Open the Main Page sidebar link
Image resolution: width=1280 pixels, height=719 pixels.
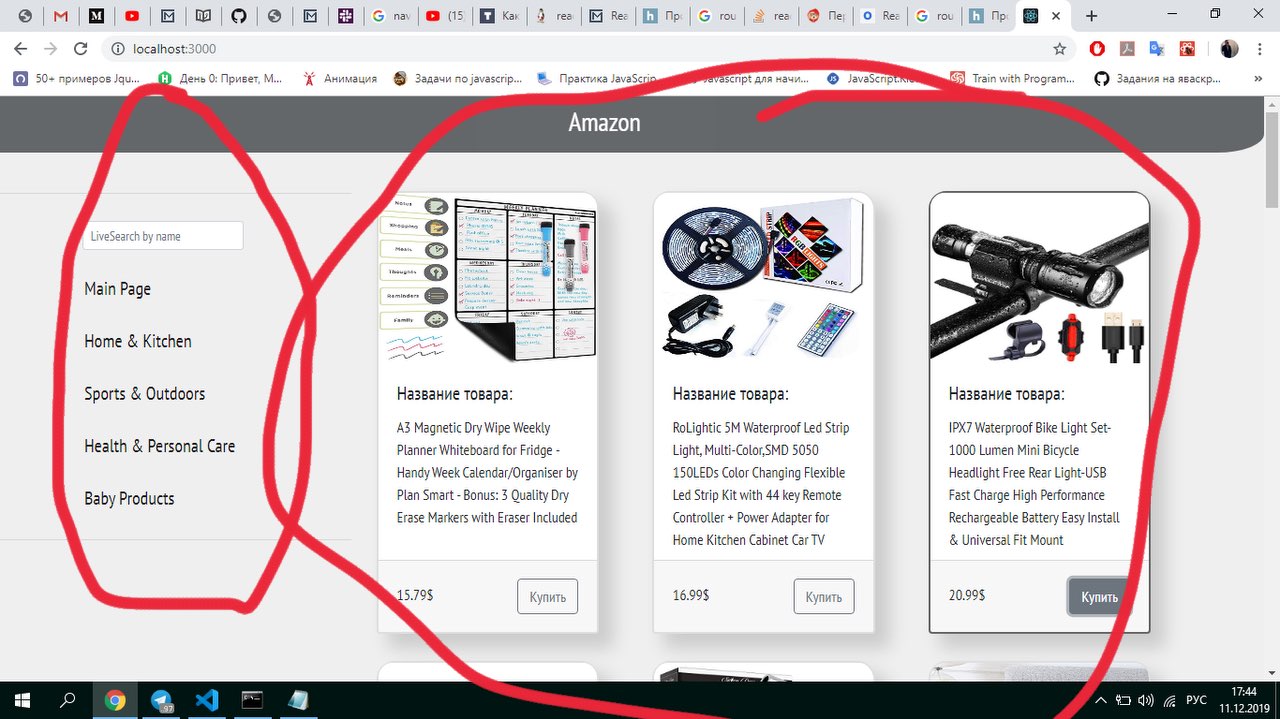pyautogui.click(x=118, y=289)
